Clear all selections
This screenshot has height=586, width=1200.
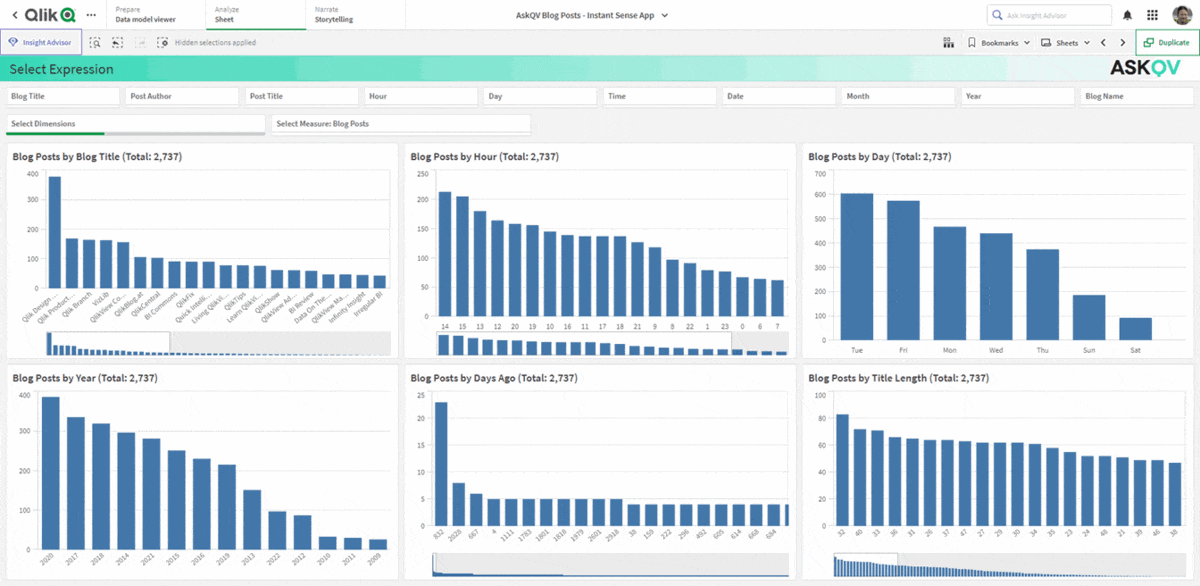pyautogui.click(x=162, y=43)
